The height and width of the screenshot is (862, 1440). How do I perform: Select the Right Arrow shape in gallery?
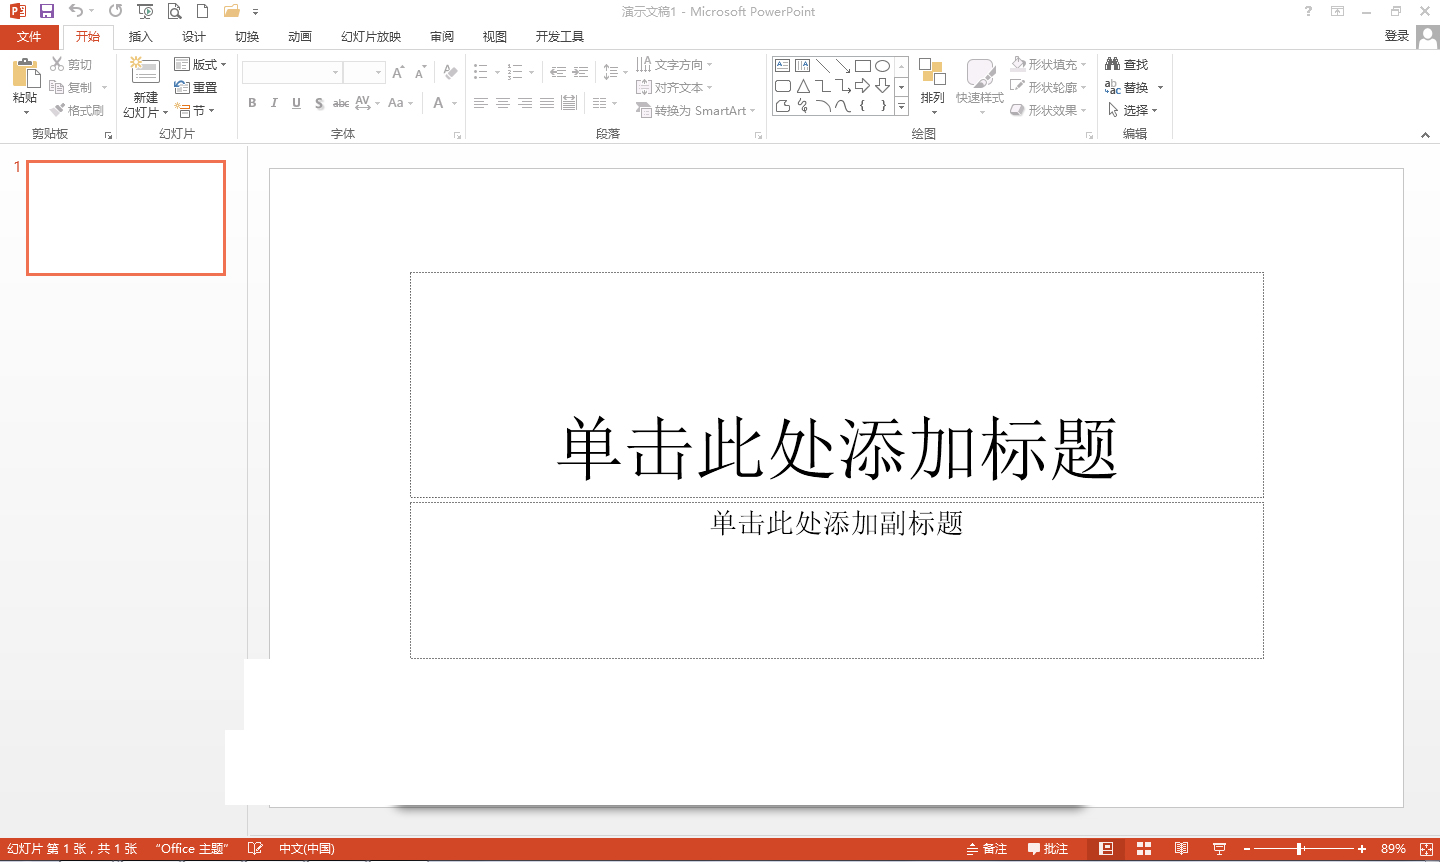pos(862,86)
